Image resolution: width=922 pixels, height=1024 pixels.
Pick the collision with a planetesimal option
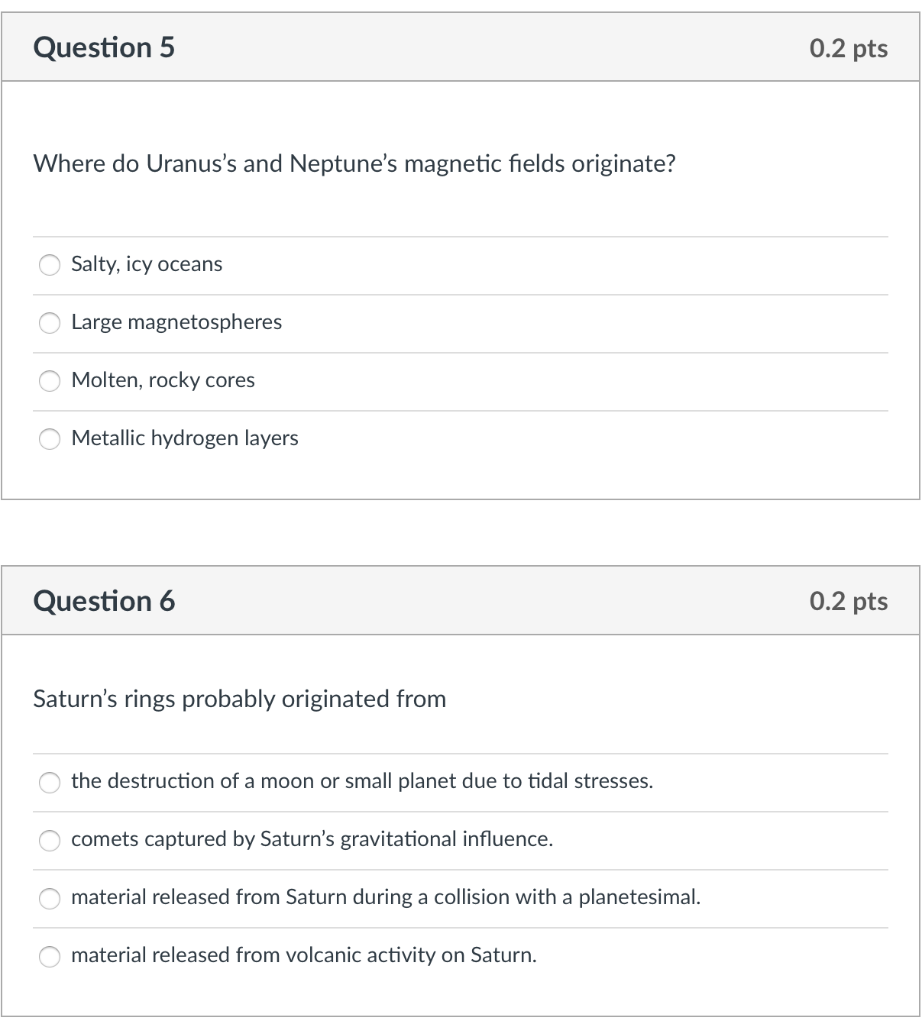50,899
